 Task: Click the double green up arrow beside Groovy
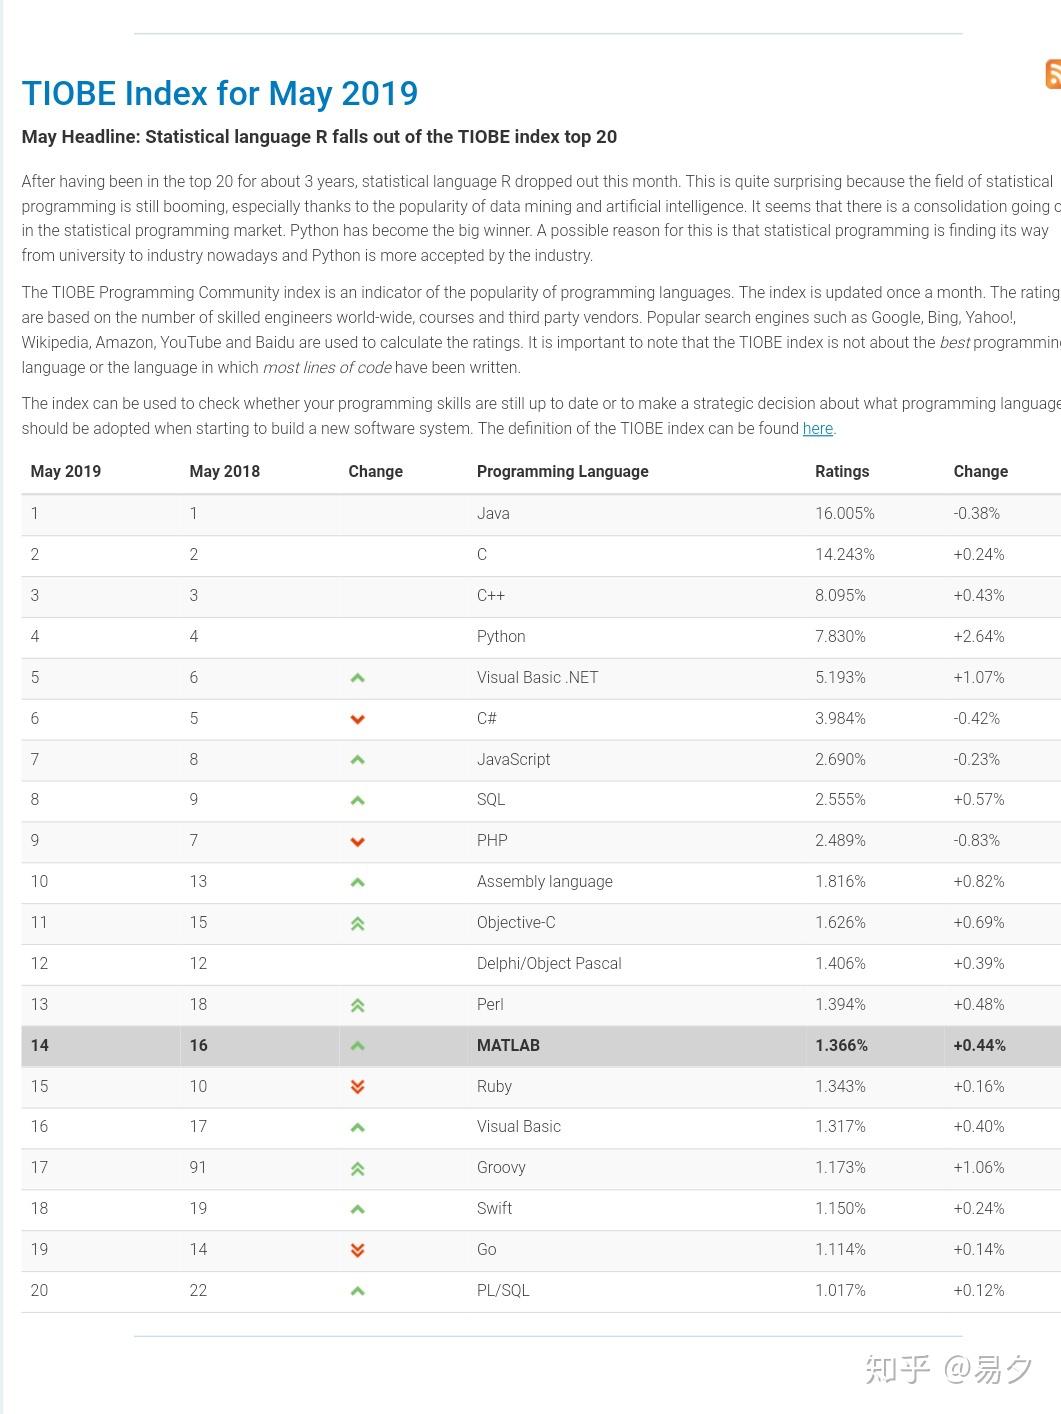tap(357, 1169)
